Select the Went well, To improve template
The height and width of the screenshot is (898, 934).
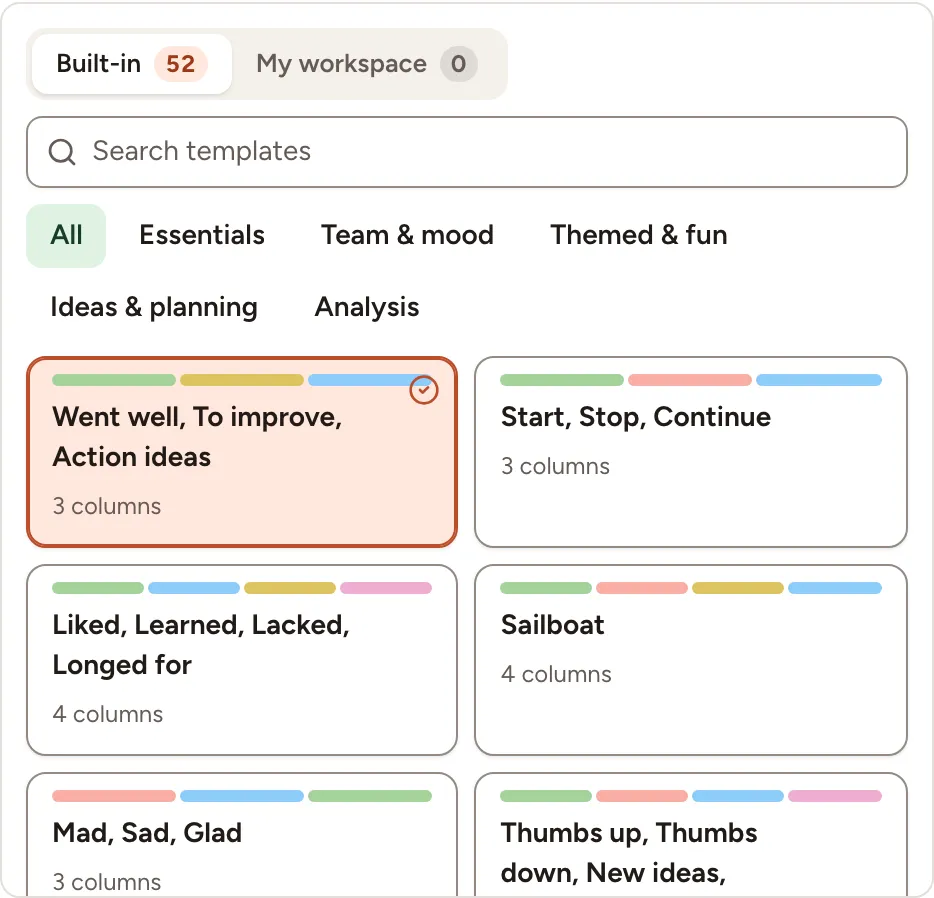tap(242, 452)
